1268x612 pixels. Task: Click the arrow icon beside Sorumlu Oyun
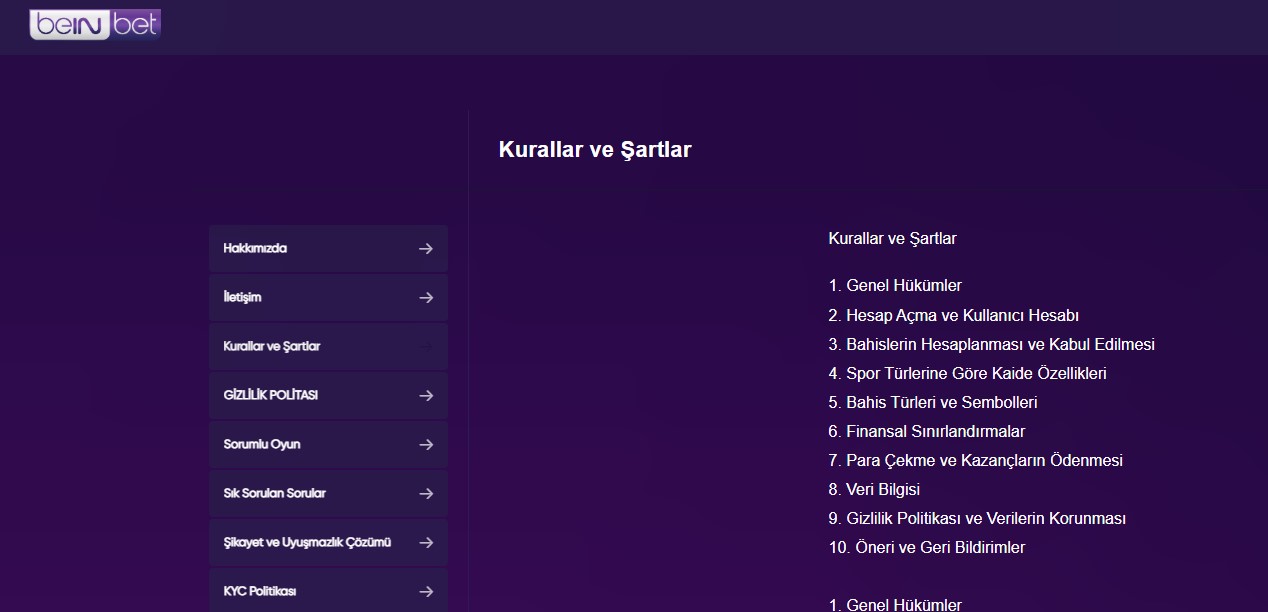click(x=426, y=444)
